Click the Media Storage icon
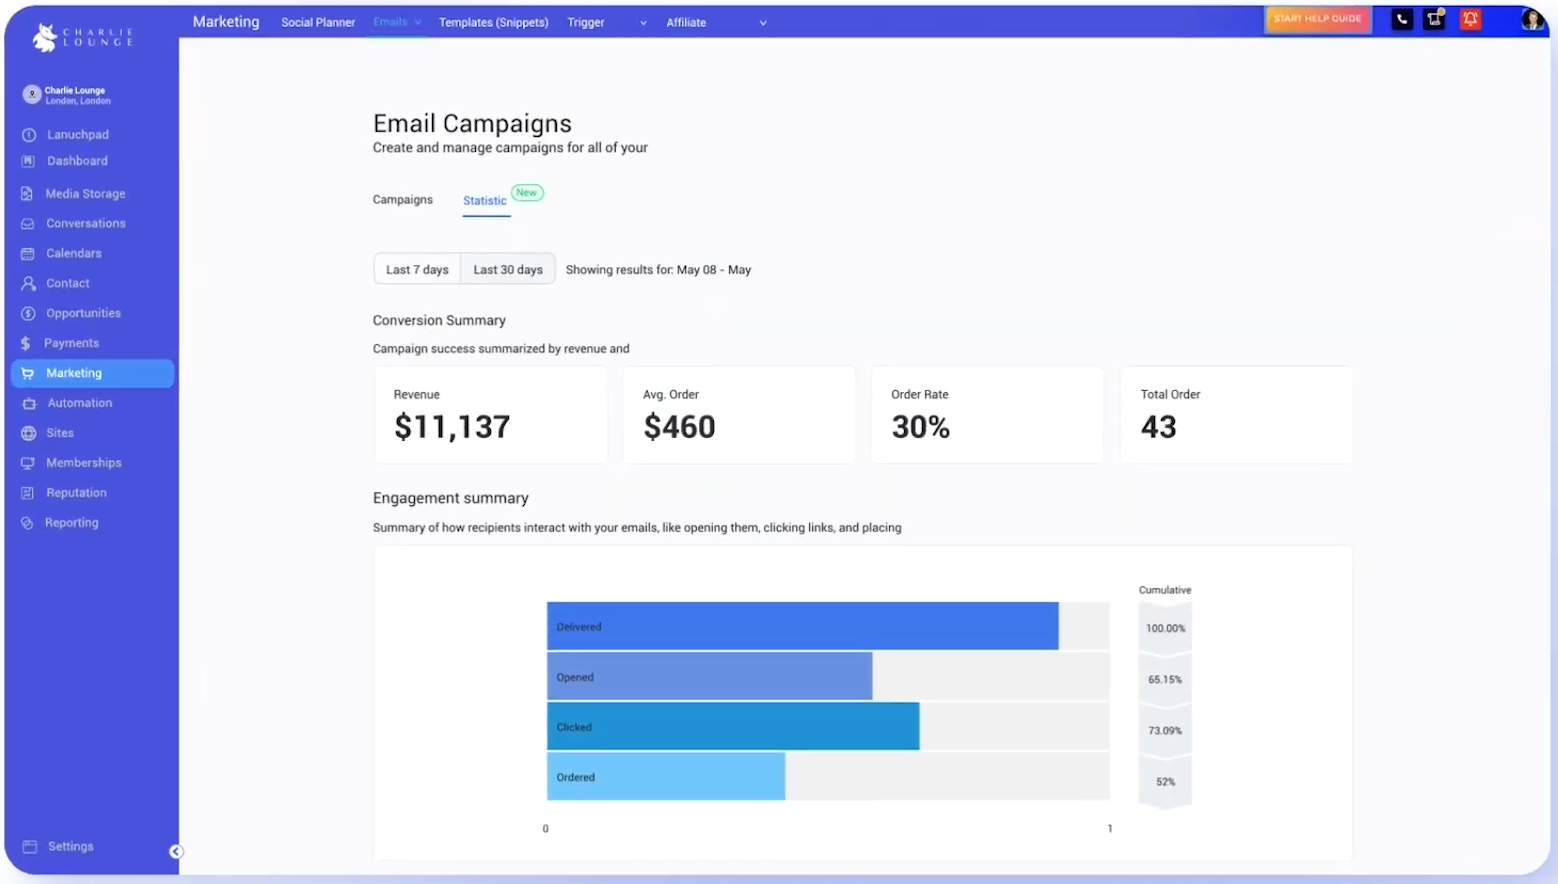Viewport: 1558px width, 884px height. (x=27, y=194)
